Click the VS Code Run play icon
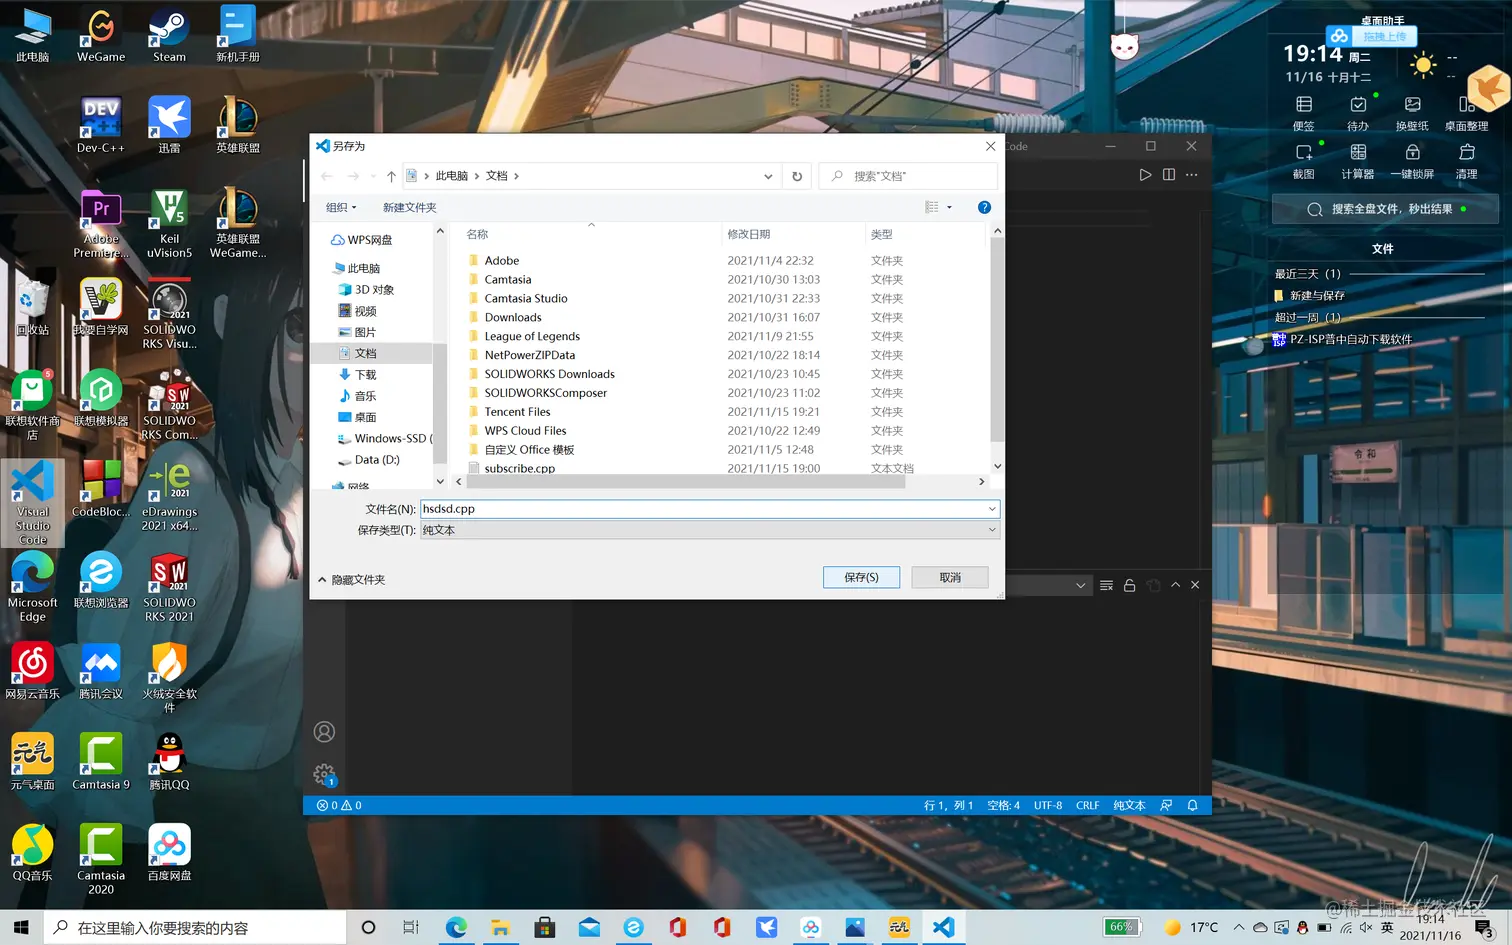Viewport: 1512px width, 945px height. point(1145,175)
